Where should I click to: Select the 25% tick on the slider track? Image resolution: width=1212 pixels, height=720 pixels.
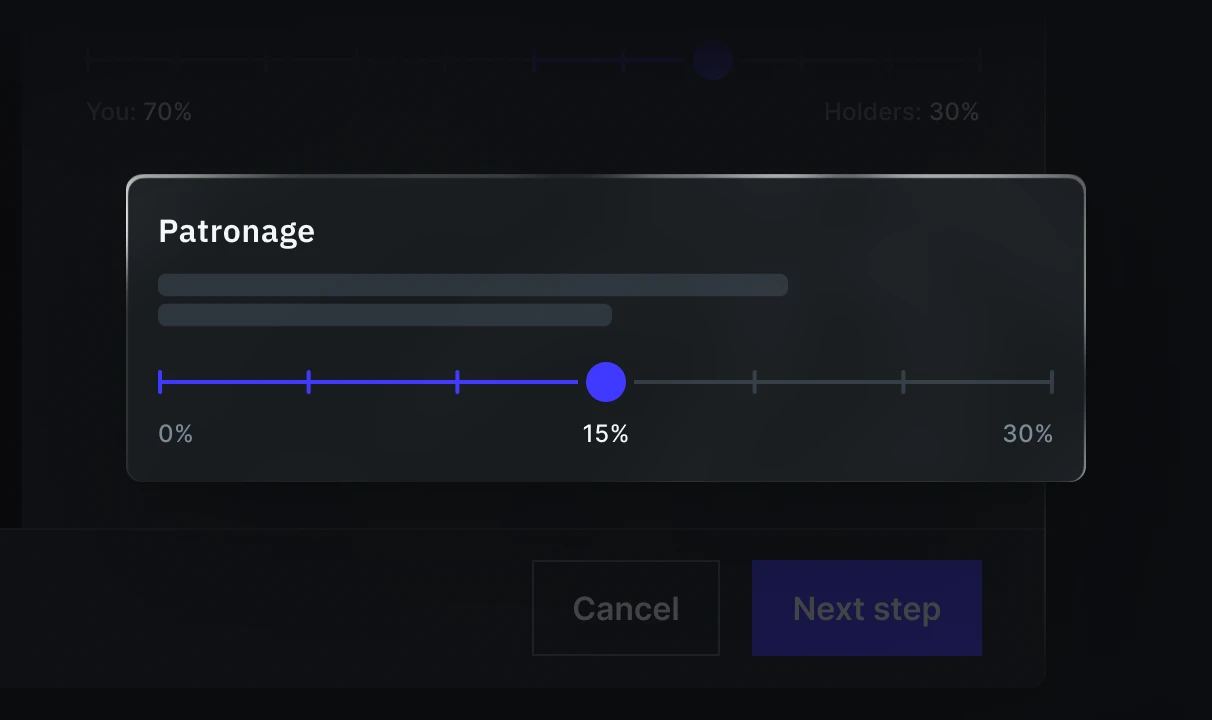coord(903,382)
